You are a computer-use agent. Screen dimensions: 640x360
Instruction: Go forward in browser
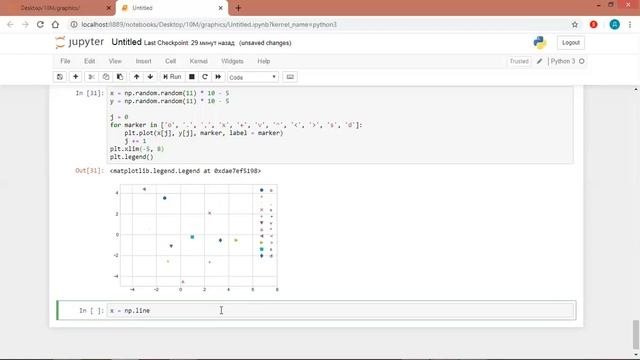coord(25,24)
